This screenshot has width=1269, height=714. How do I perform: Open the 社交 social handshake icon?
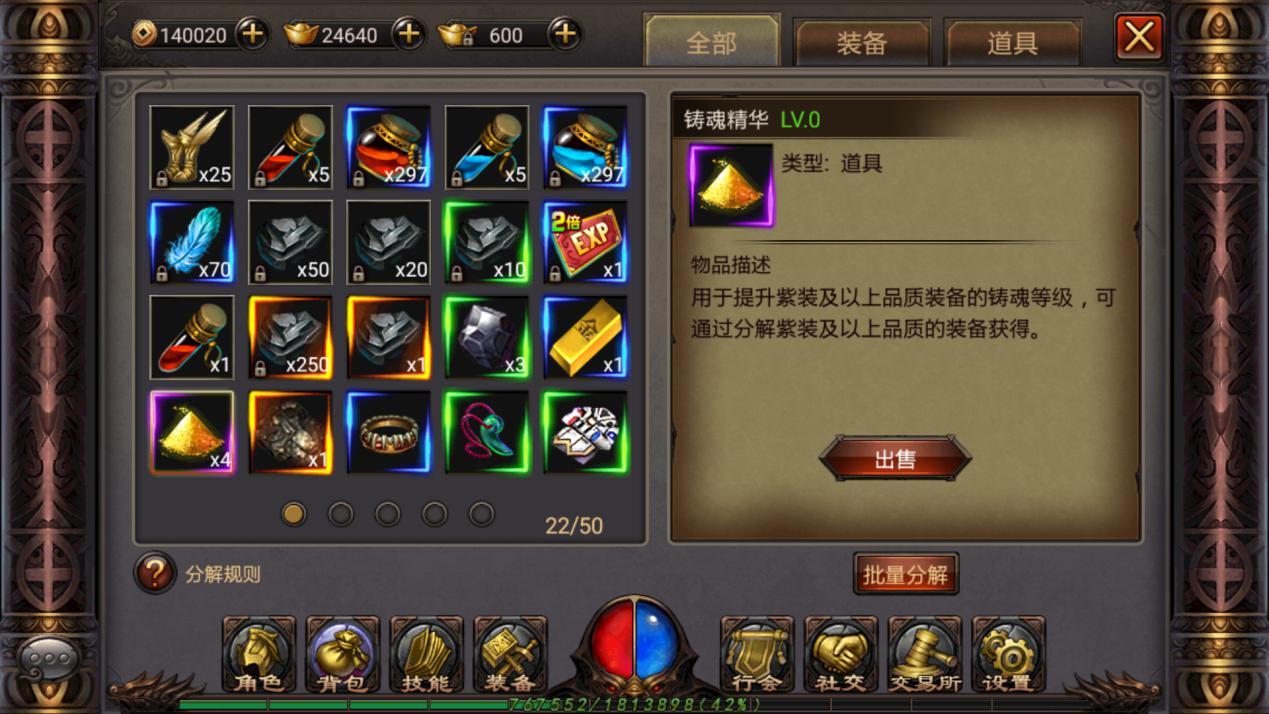[x=841, y=655]
